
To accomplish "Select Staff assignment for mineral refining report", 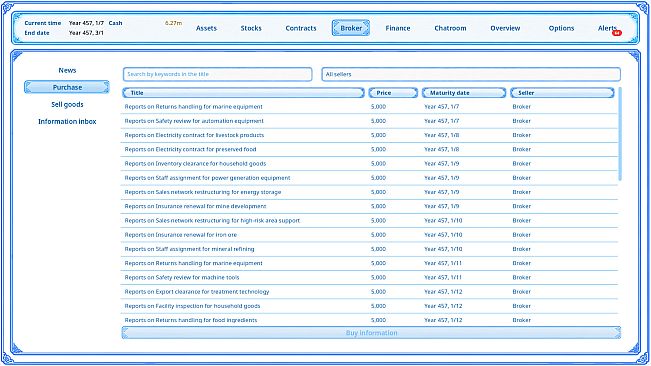I will click(x=369, y=249).
